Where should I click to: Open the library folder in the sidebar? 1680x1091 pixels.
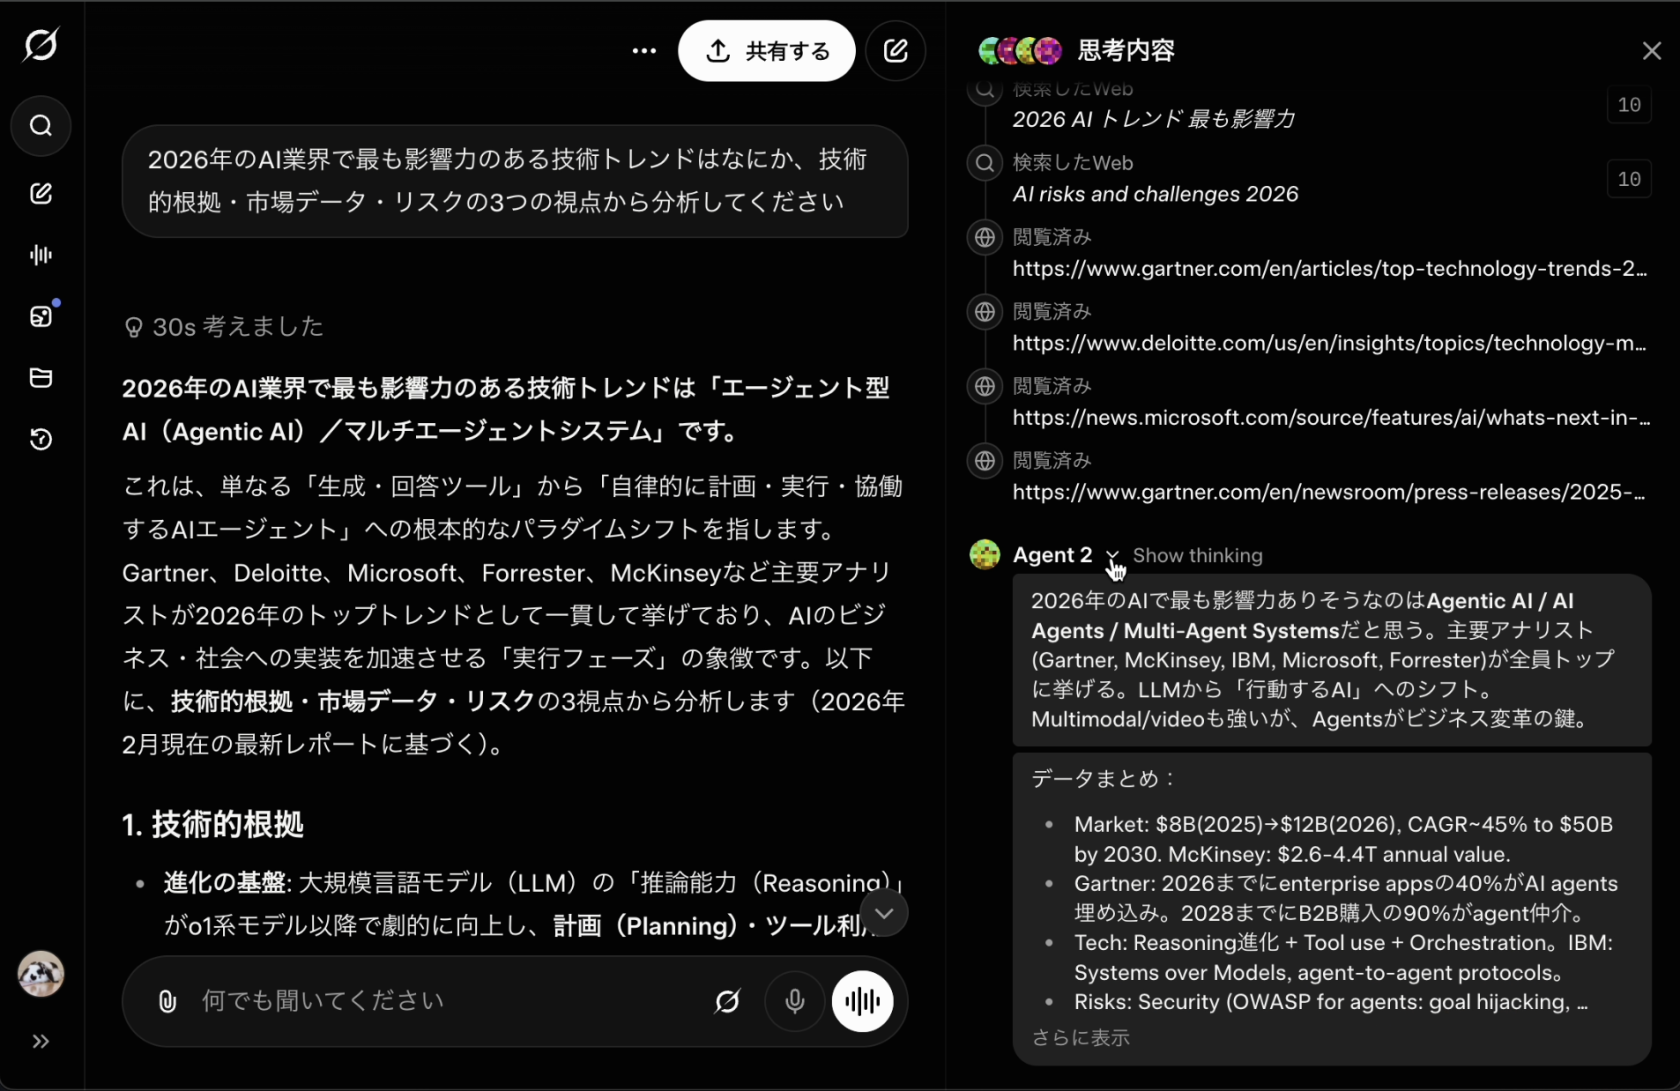tap(41, 378)
